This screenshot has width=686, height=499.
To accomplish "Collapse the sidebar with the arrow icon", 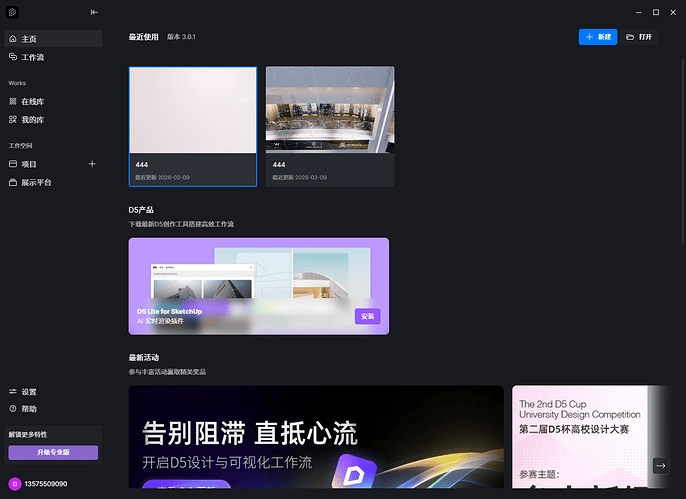I will [x=94, y=12].
